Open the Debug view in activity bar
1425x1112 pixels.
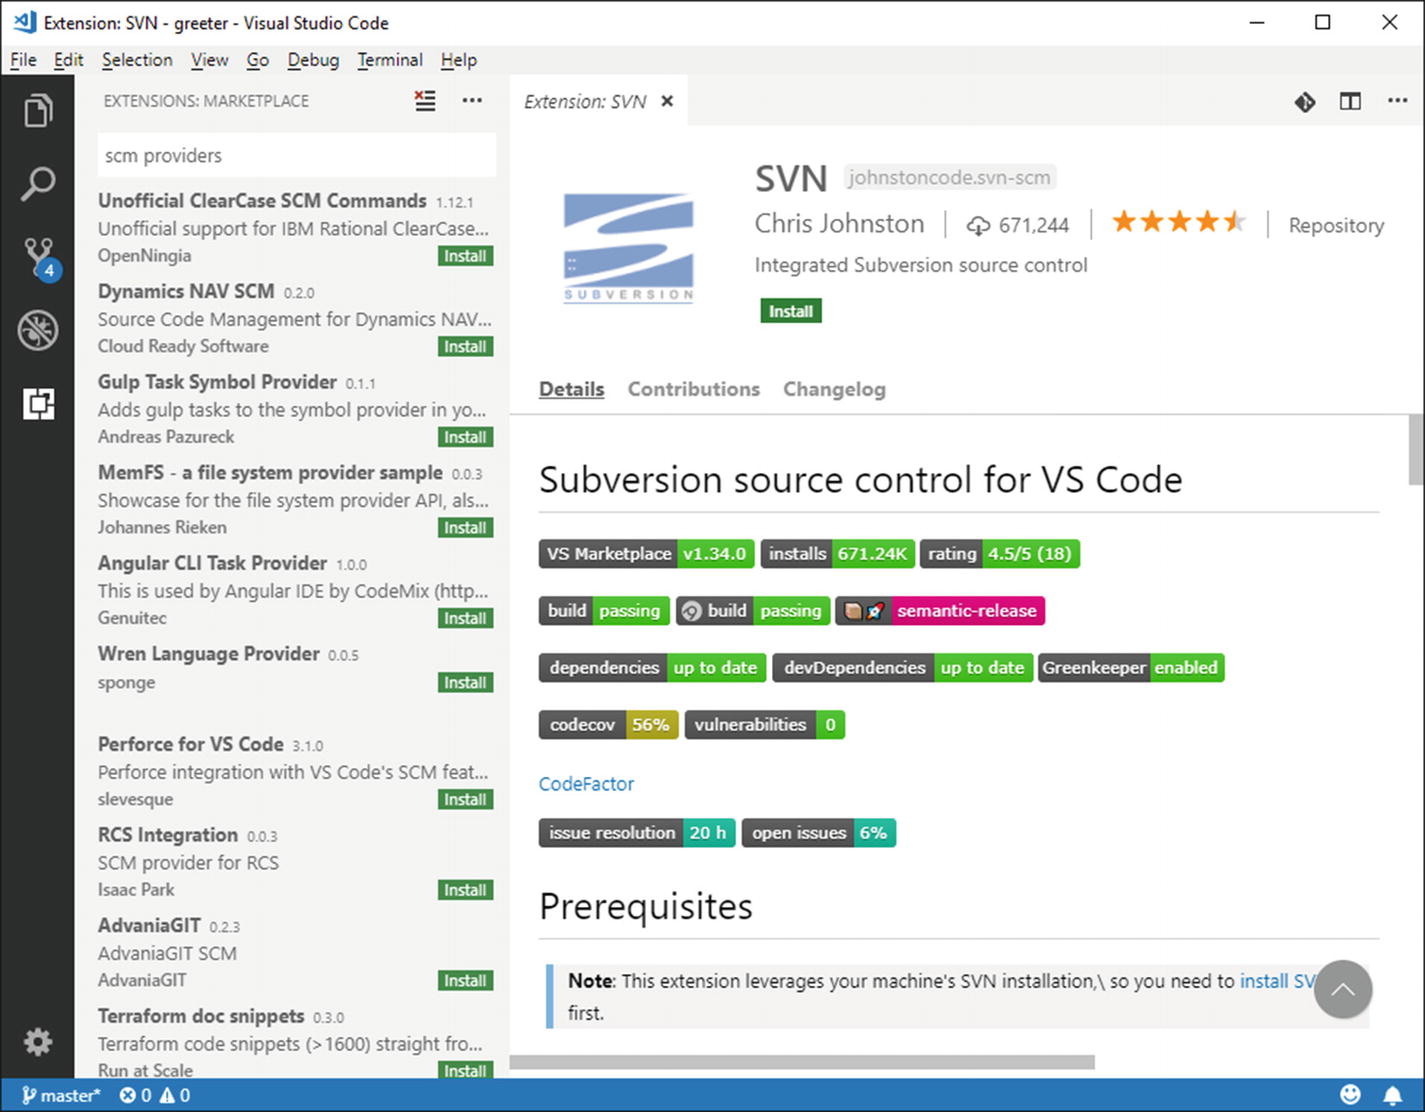pyautogui.click(x=38, y=331)
